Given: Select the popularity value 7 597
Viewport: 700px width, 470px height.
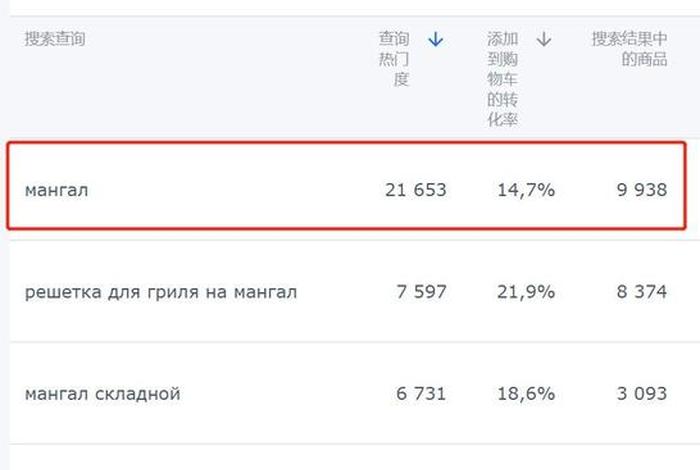Looking at the screenshot, I should tap(421, 292).
